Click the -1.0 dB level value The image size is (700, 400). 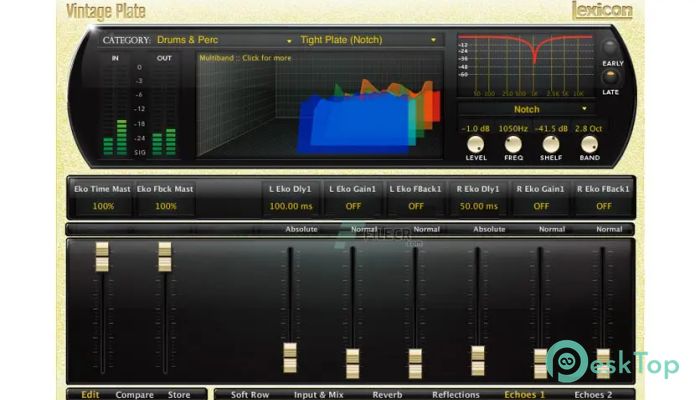pyautogui.click(x=475, y=129)
